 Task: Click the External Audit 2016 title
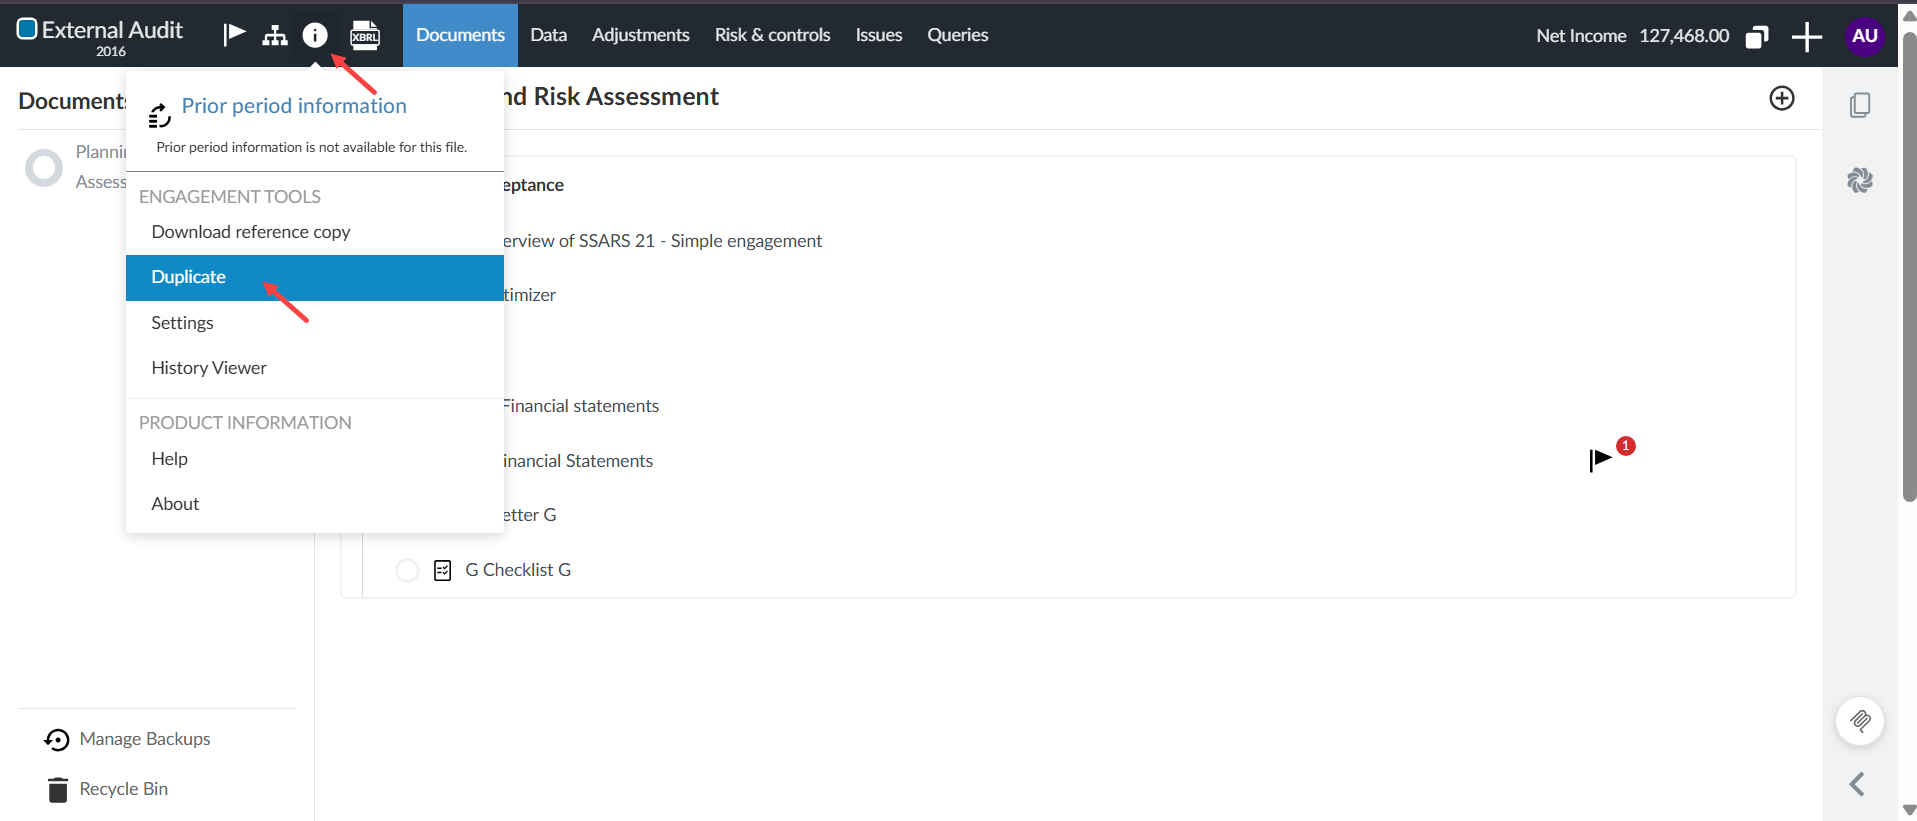tap(112, 38)
